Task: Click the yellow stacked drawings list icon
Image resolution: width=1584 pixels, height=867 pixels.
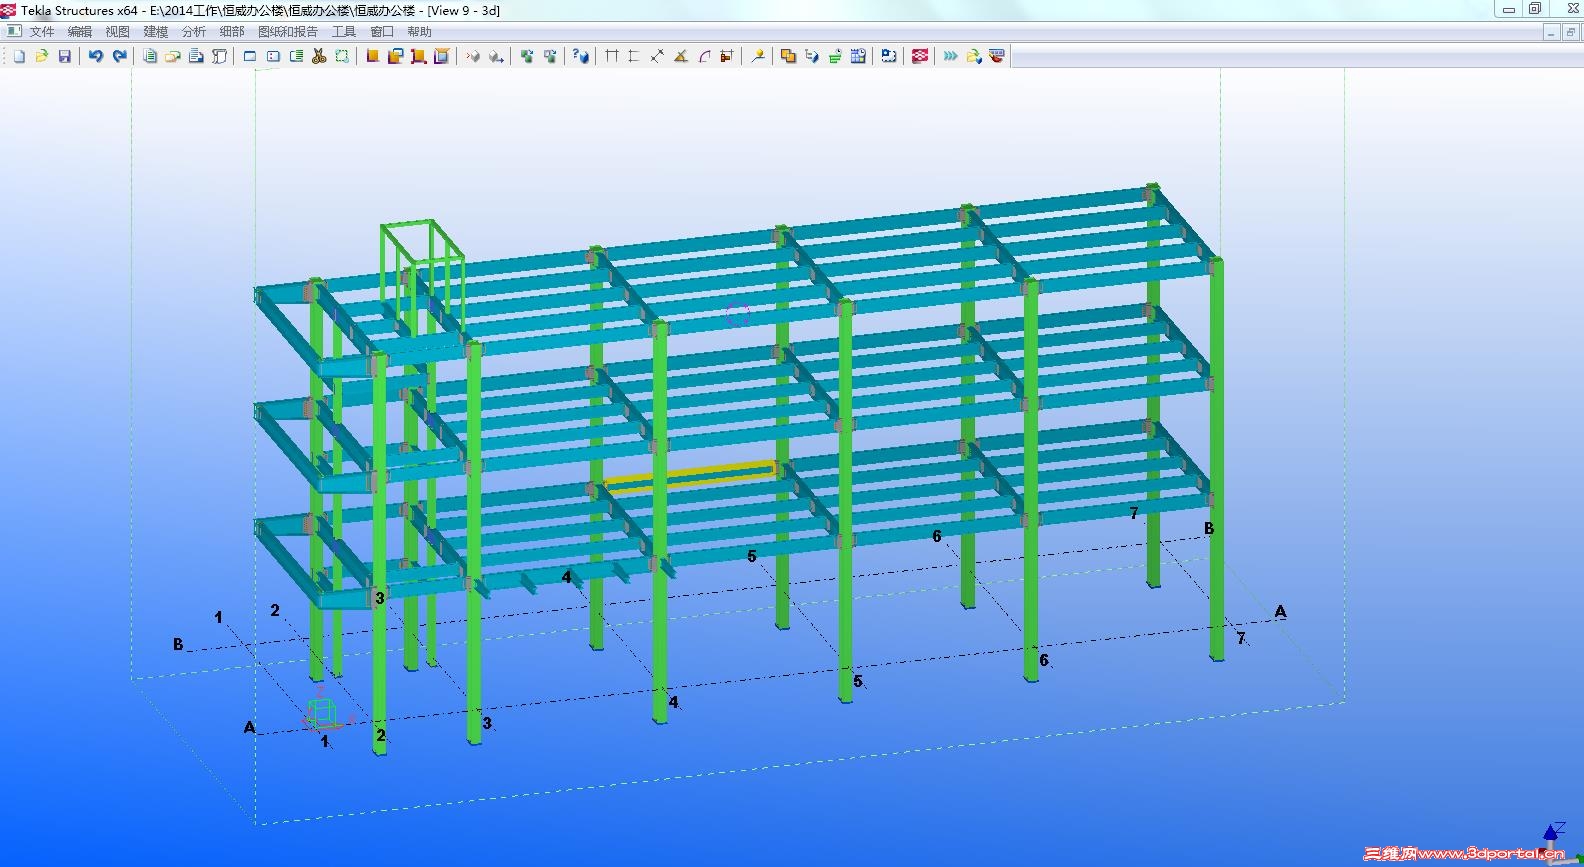Action: [x=173, y=56]
